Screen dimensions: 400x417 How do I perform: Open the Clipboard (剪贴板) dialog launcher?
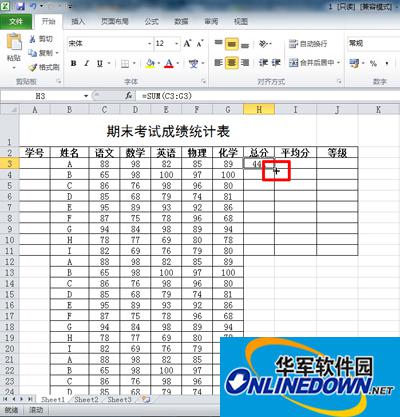pos(59,81)
